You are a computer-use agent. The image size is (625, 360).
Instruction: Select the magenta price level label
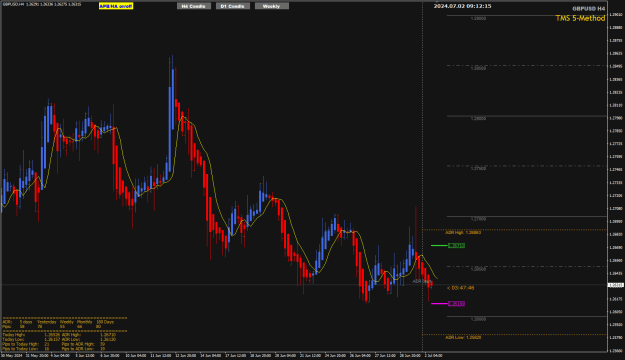coord(456,304)
